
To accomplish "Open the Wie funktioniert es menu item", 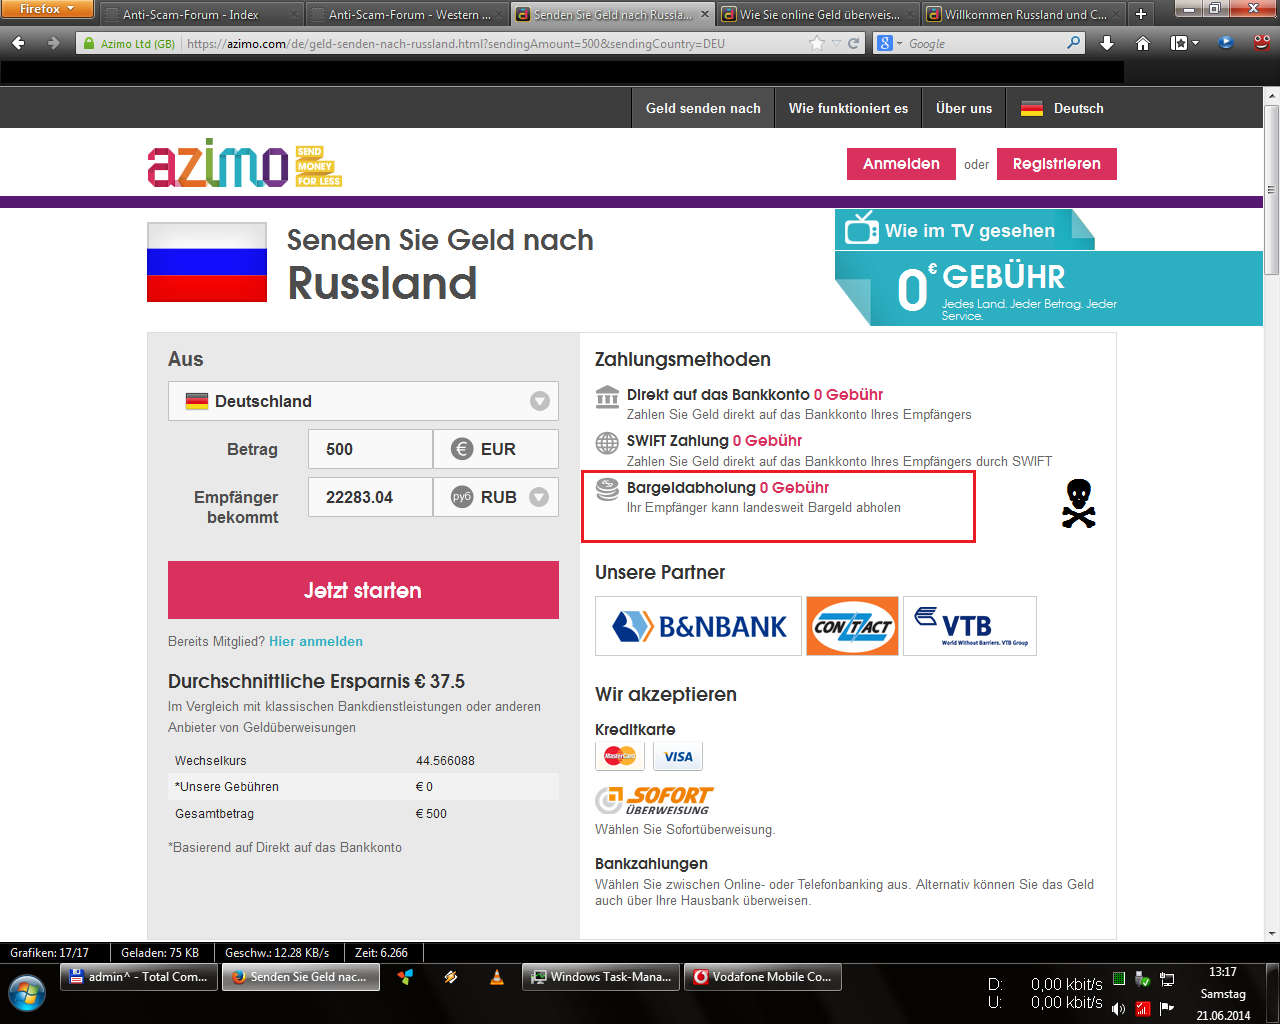I will pyautogui.click(x=848, y=108).
